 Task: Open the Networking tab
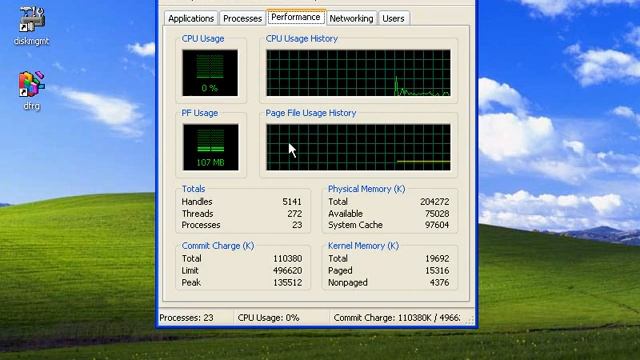pyautogui.click(x=351, y=18)
